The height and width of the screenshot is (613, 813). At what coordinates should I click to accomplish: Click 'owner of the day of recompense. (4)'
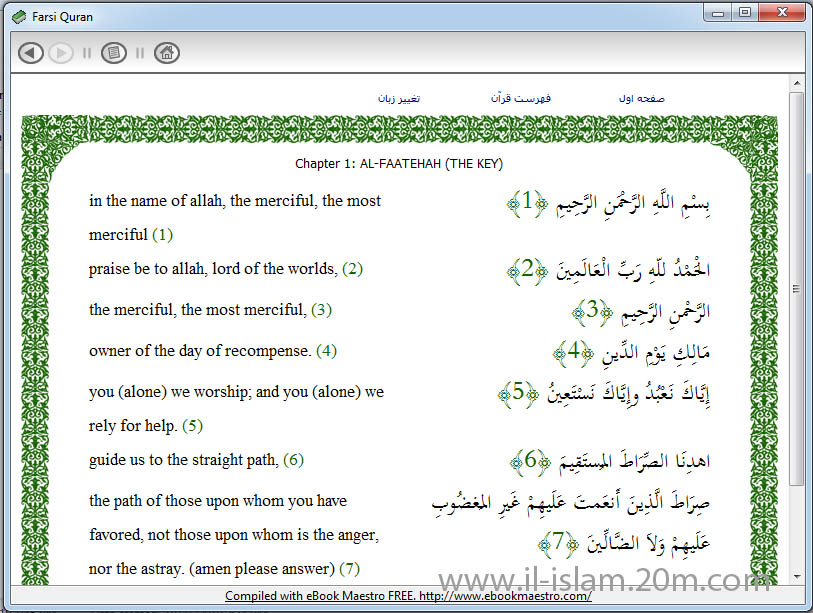click(x=213, y=351)
